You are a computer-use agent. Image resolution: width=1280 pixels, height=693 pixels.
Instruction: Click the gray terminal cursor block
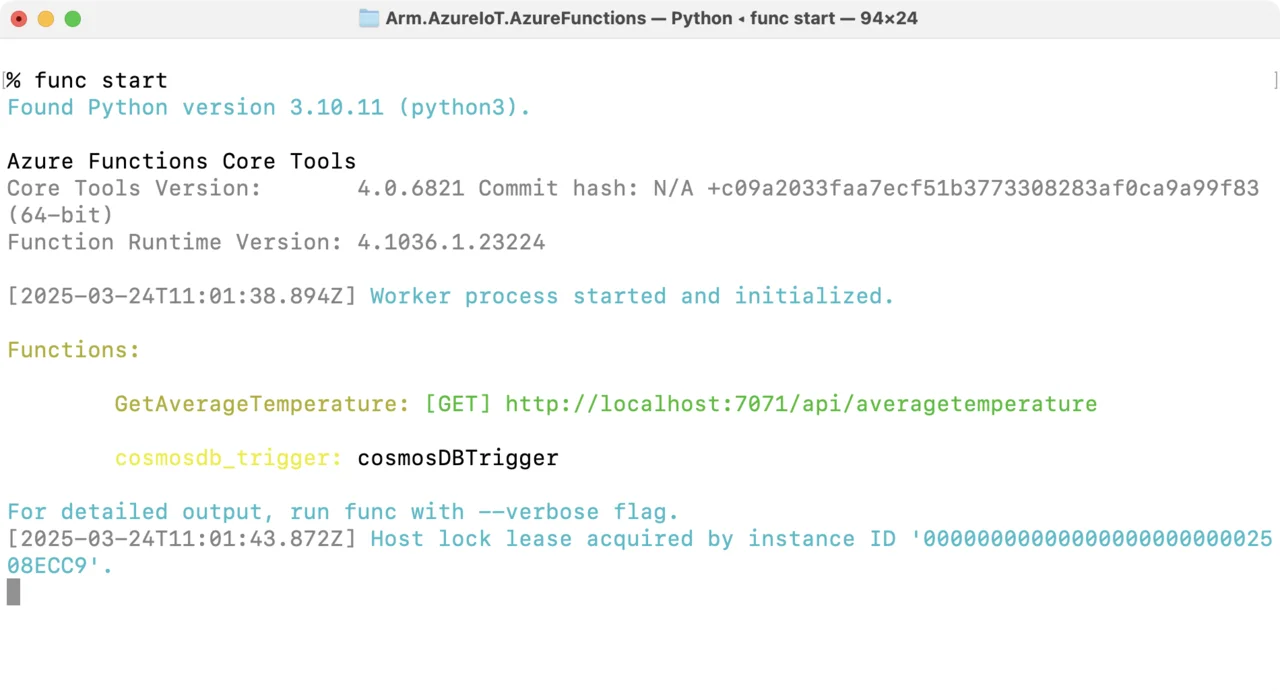[x=14, y=592]
